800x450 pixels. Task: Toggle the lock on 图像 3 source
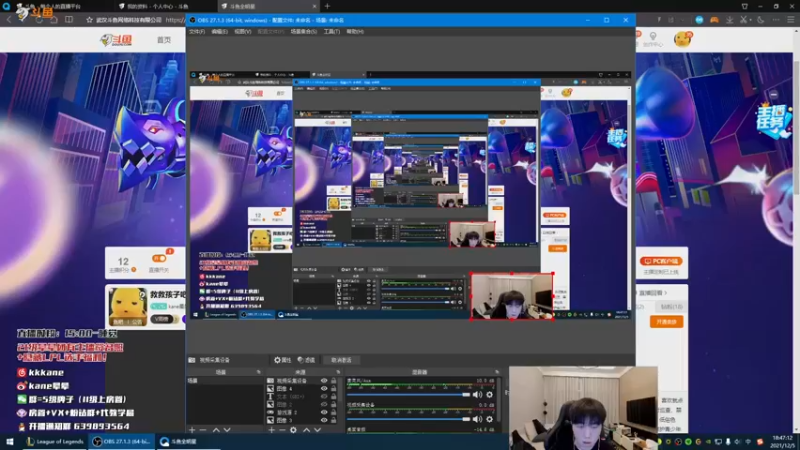pos(334,420)
